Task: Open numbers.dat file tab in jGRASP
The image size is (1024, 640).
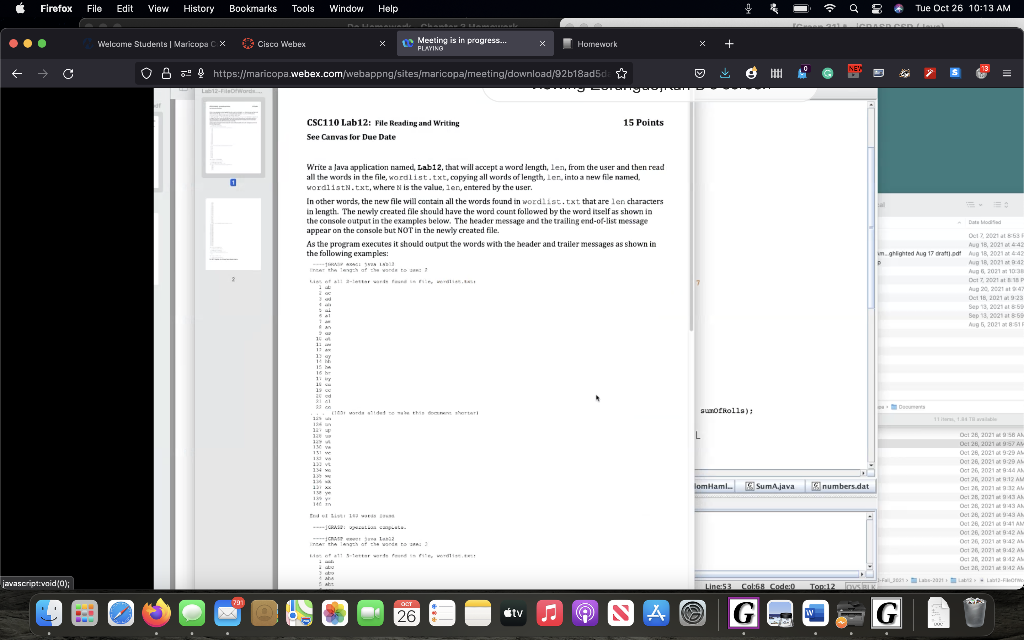Action: [840, 487]
